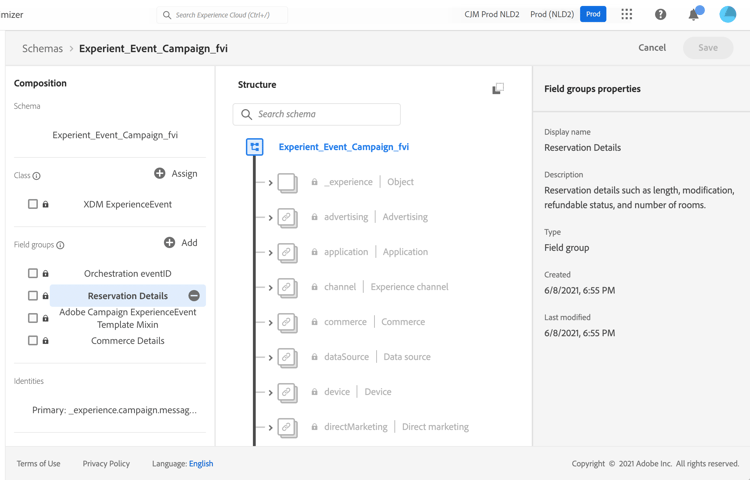Screen dimensions: 750x480
Task: Open the app switcher grid icon
Action: (627, 15)
